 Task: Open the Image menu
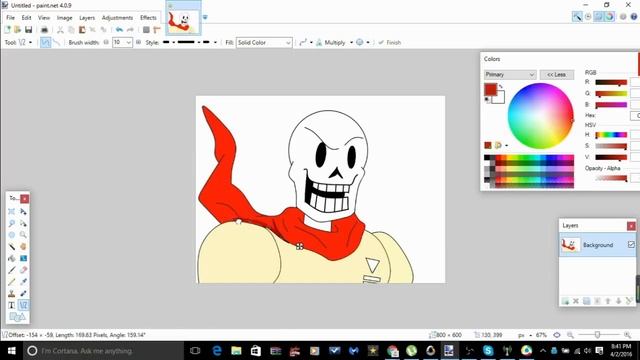(x=64, y=18)
